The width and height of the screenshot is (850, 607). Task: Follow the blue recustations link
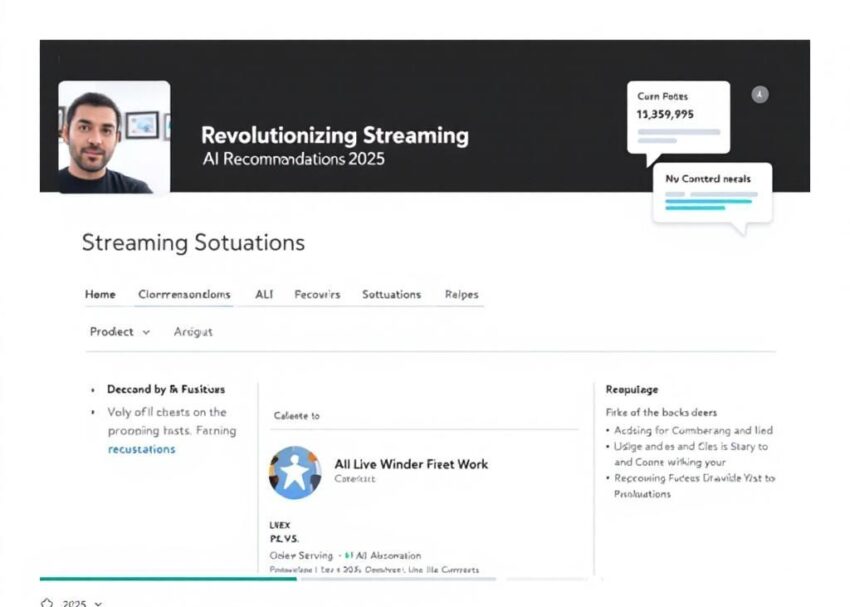[x=141, y=449]
